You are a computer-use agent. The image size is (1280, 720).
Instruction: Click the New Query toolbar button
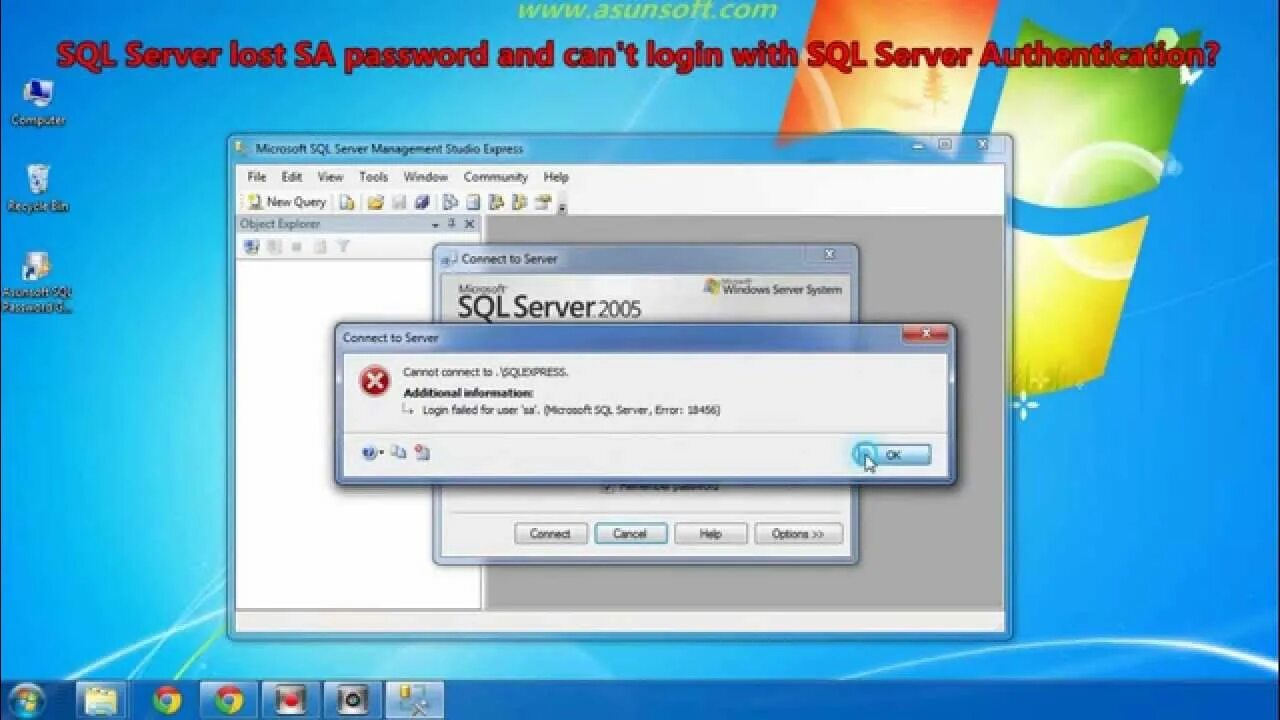(287, 202)
